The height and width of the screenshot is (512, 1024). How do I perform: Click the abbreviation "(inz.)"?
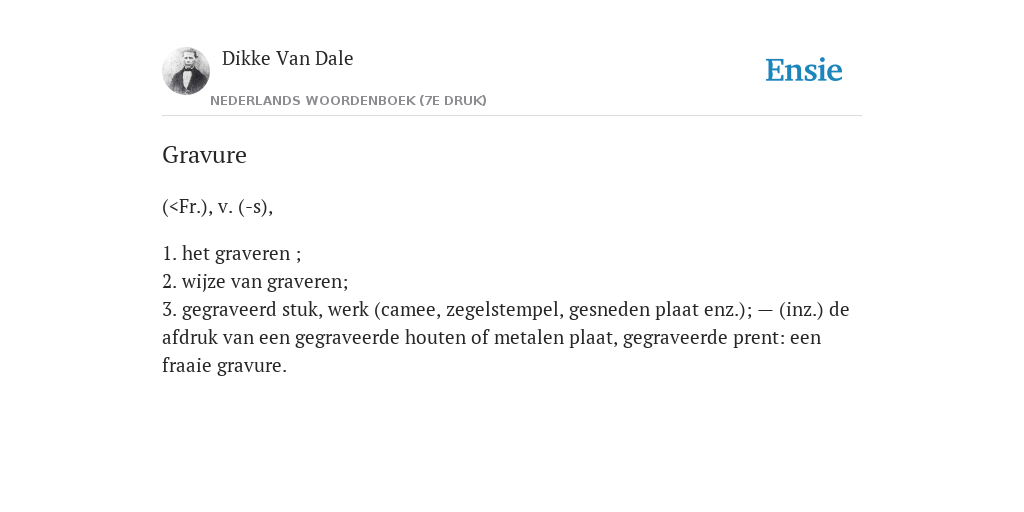pos(801,310)
